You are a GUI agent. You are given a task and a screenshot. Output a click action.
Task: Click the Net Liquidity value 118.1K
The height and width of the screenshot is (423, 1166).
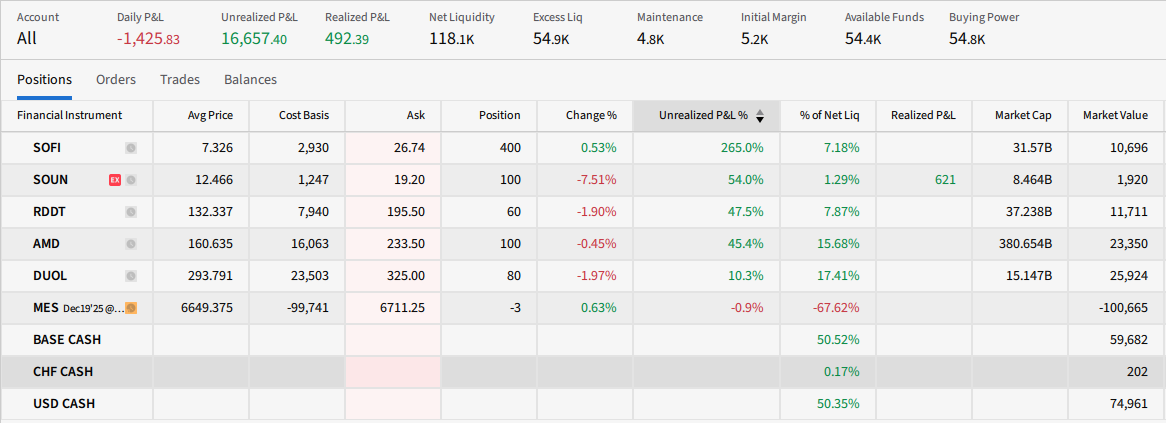(x=451, y=39)
